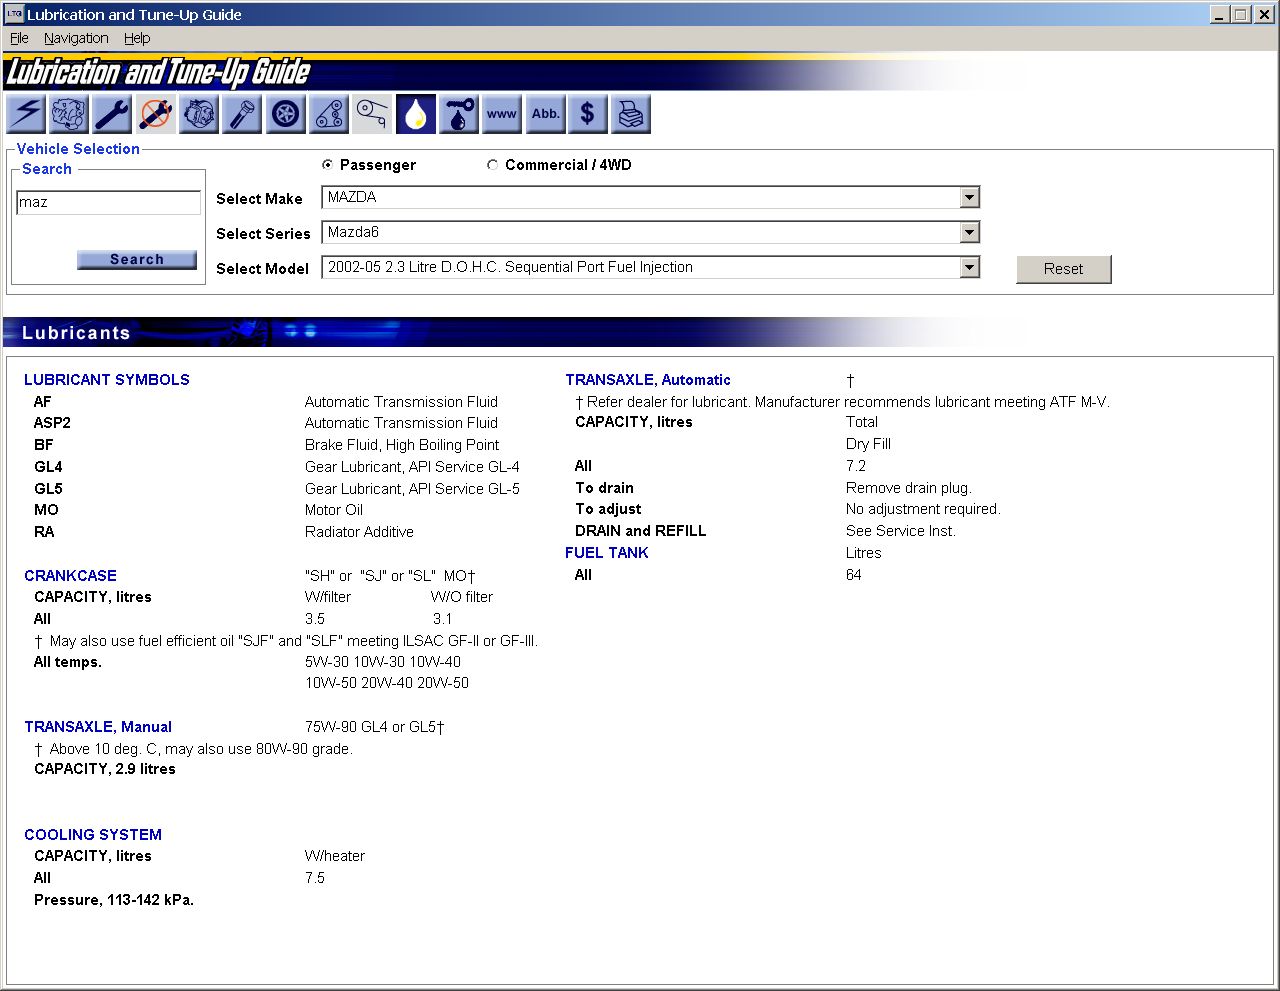Select the oil drop lubricants icon

point(415,114)
